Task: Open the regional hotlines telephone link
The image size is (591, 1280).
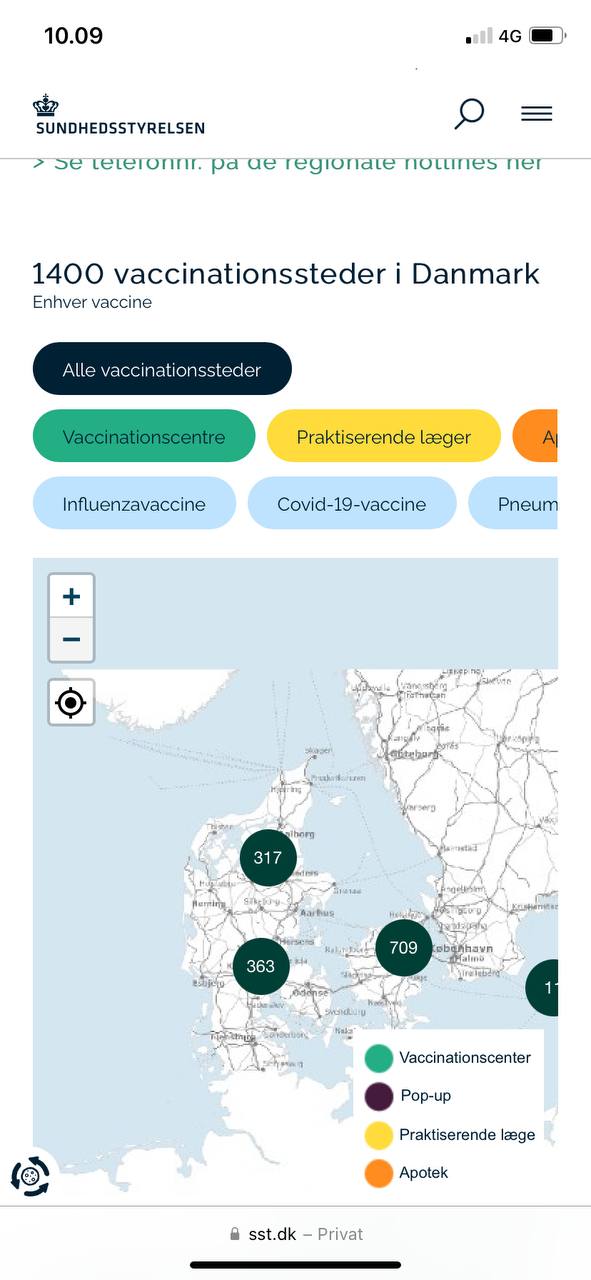Action: (288, 163)
